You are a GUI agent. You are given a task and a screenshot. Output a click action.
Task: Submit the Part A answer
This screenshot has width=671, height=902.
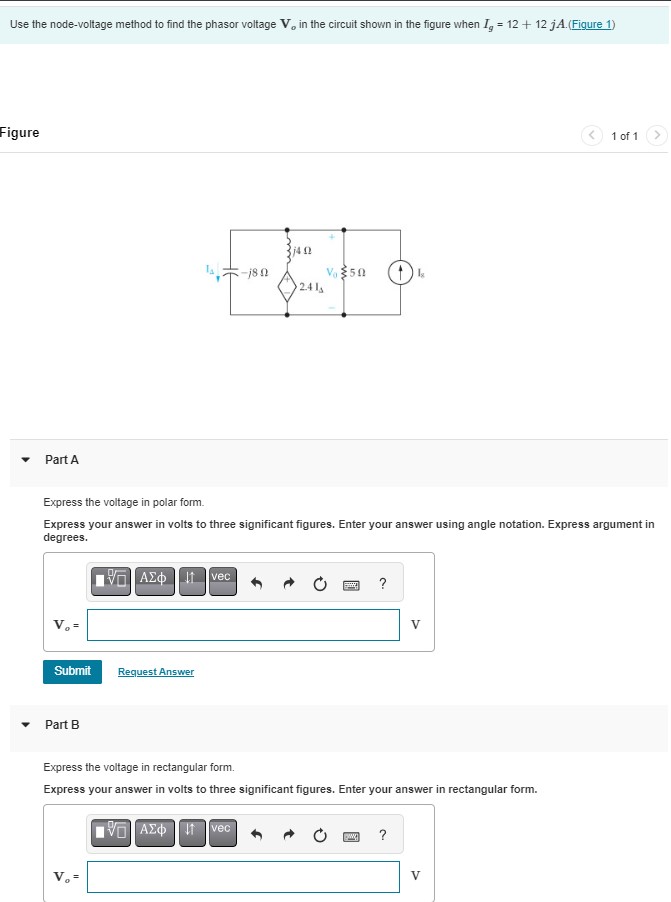coord(71,671)
